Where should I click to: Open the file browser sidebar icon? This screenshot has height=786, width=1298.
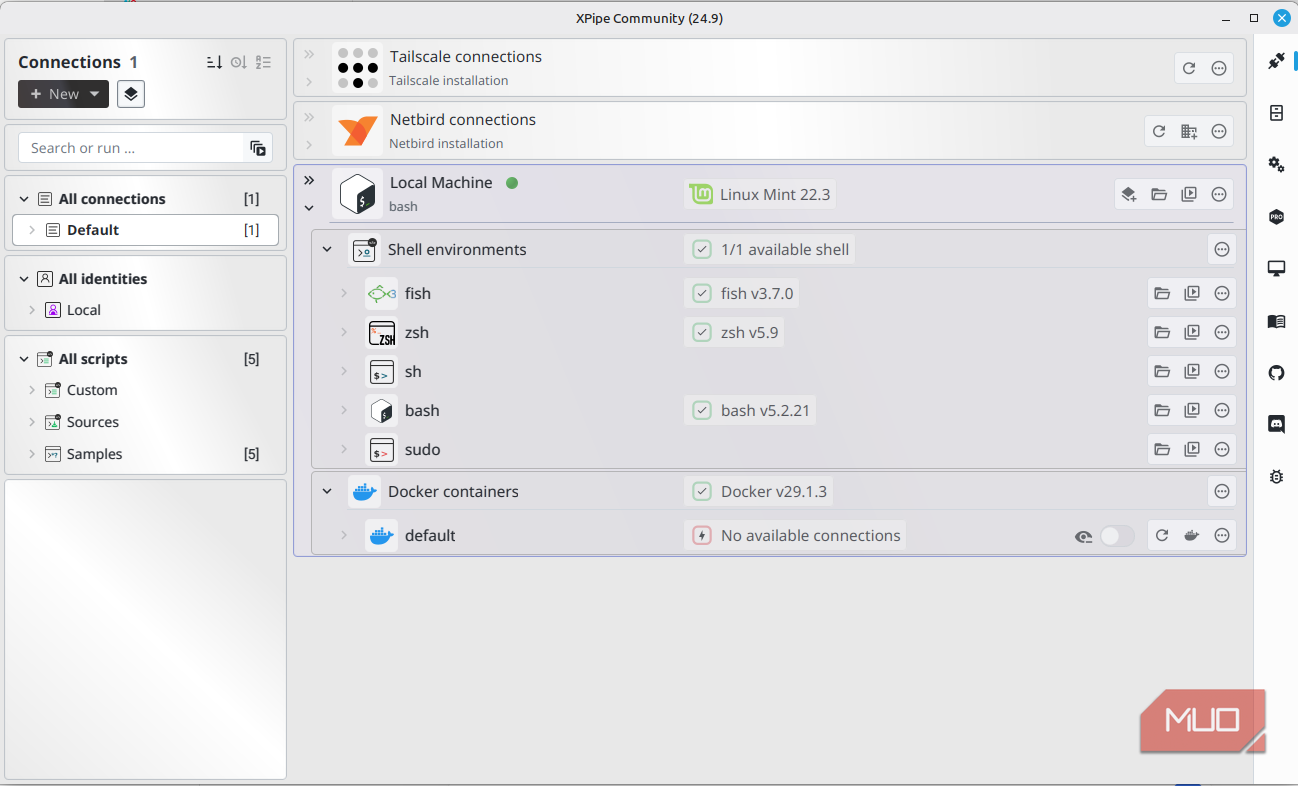pyautogui.click(x=1276, y=113)
